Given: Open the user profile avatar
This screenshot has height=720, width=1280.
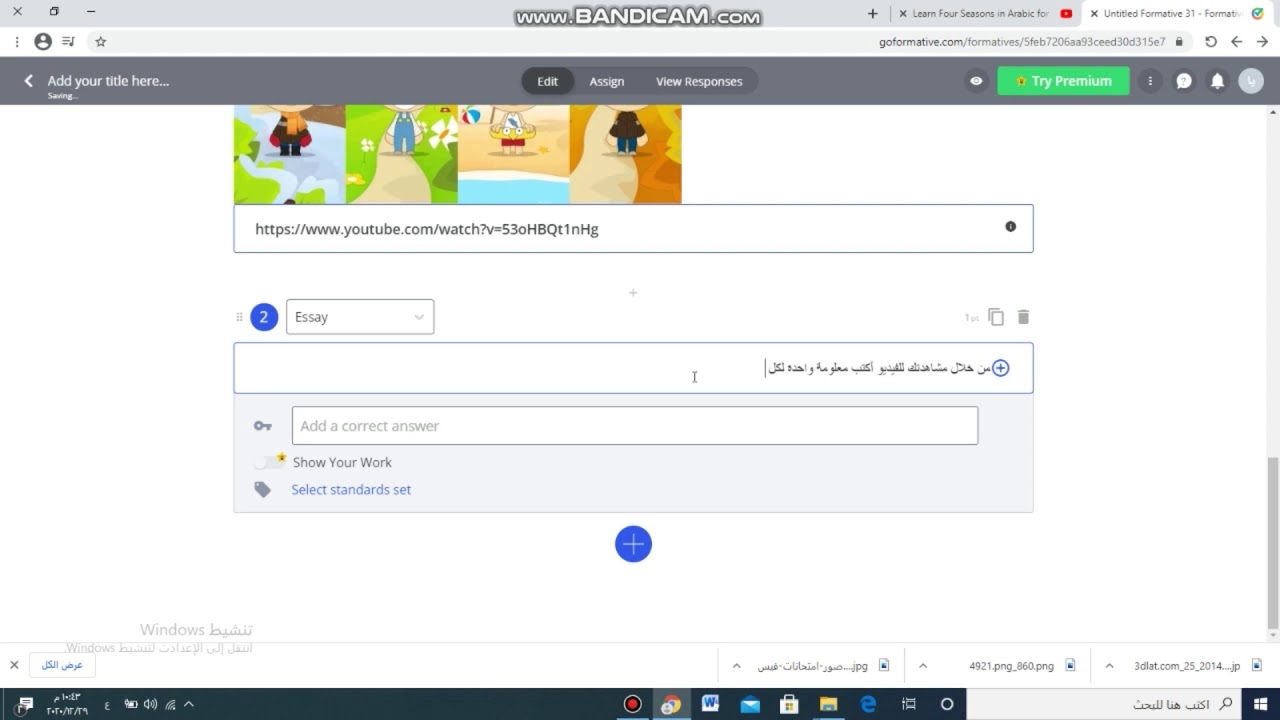Looking at the screenshot, I should pyautogui.click(x=1251, y=81).
